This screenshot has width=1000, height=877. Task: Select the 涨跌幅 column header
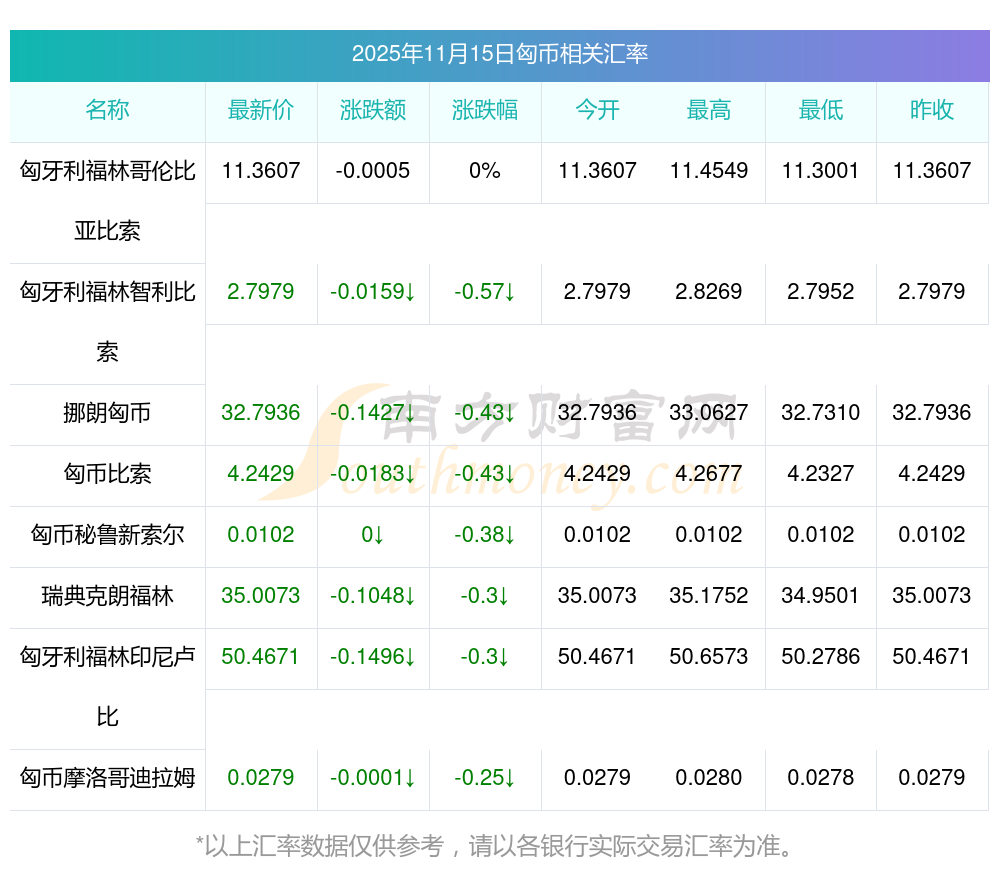coord(485,111)
